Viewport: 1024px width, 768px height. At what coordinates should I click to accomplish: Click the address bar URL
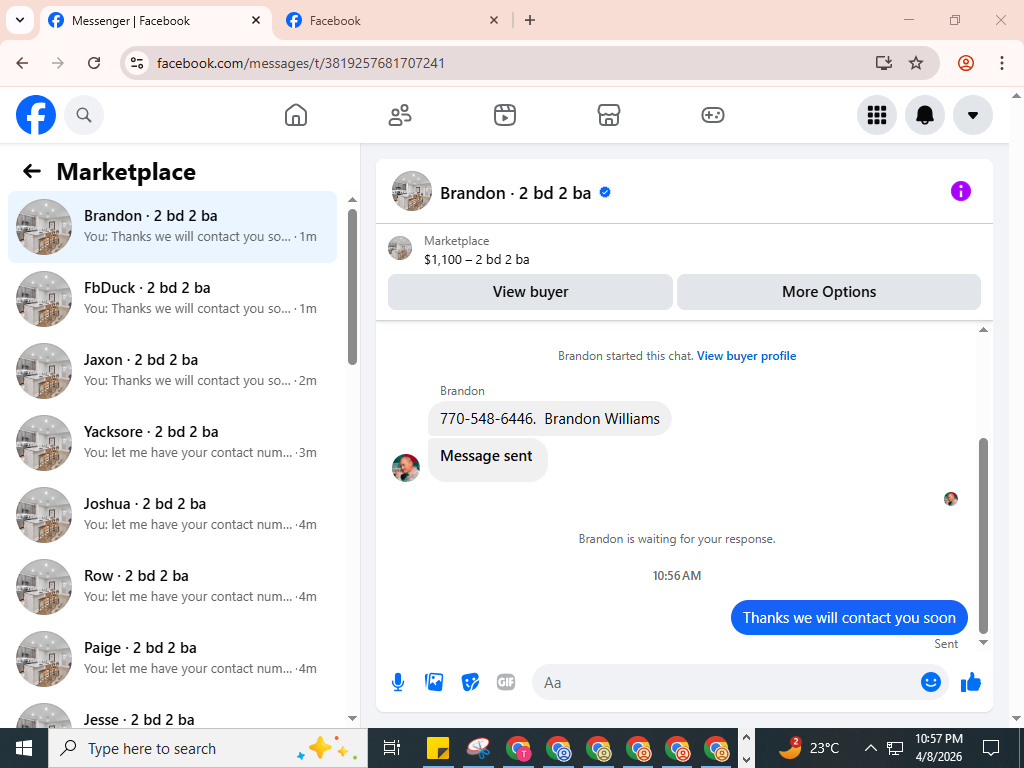pyautogui.click(x=300, y=63)
